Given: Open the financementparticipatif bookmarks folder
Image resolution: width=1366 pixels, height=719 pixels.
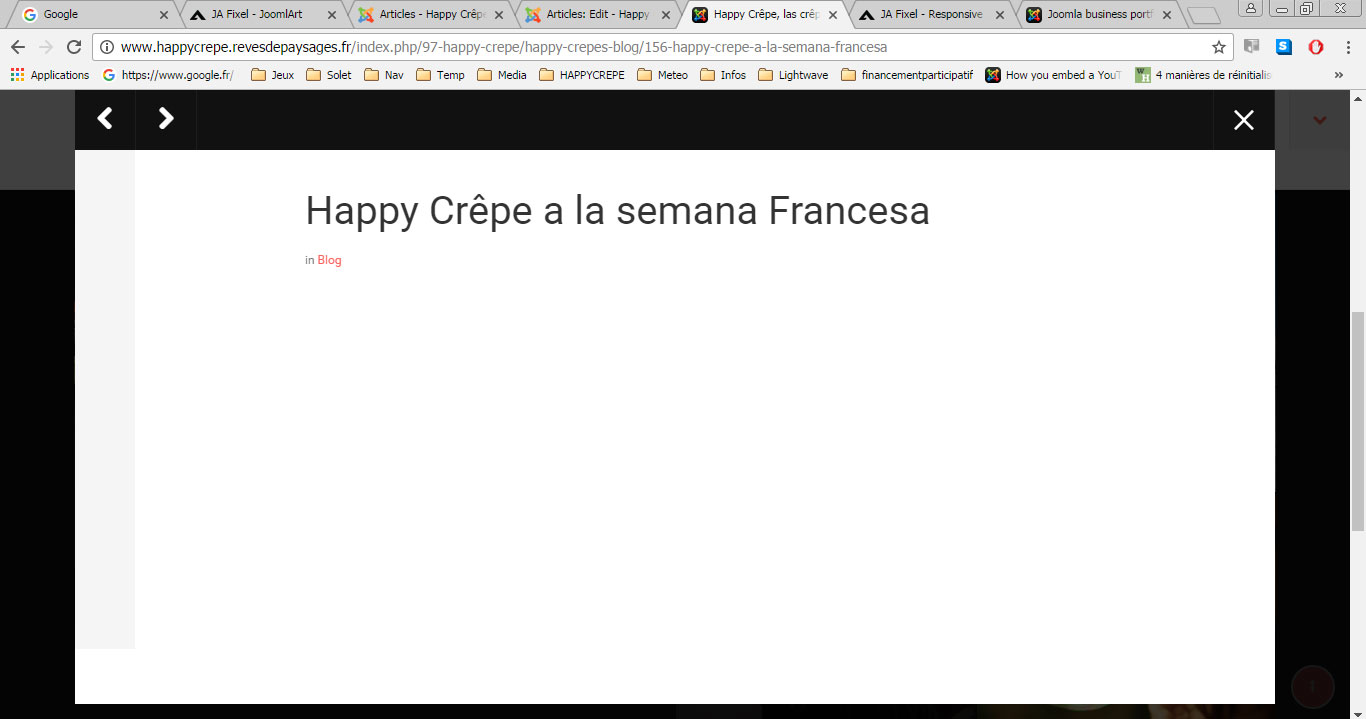Looking at the screenshot, I should pyautogui.click(x=907, y=75).
